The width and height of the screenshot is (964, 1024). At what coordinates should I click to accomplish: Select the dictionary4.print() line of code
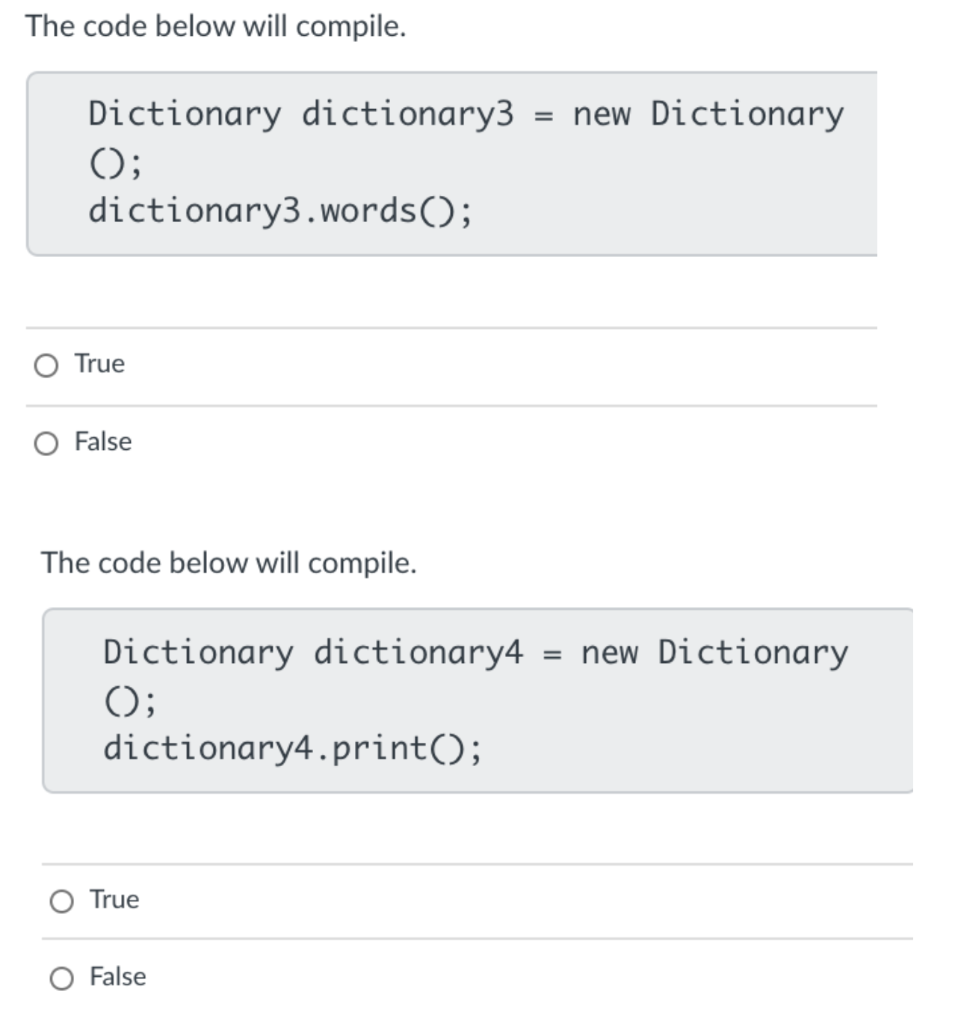click(290, 748)
